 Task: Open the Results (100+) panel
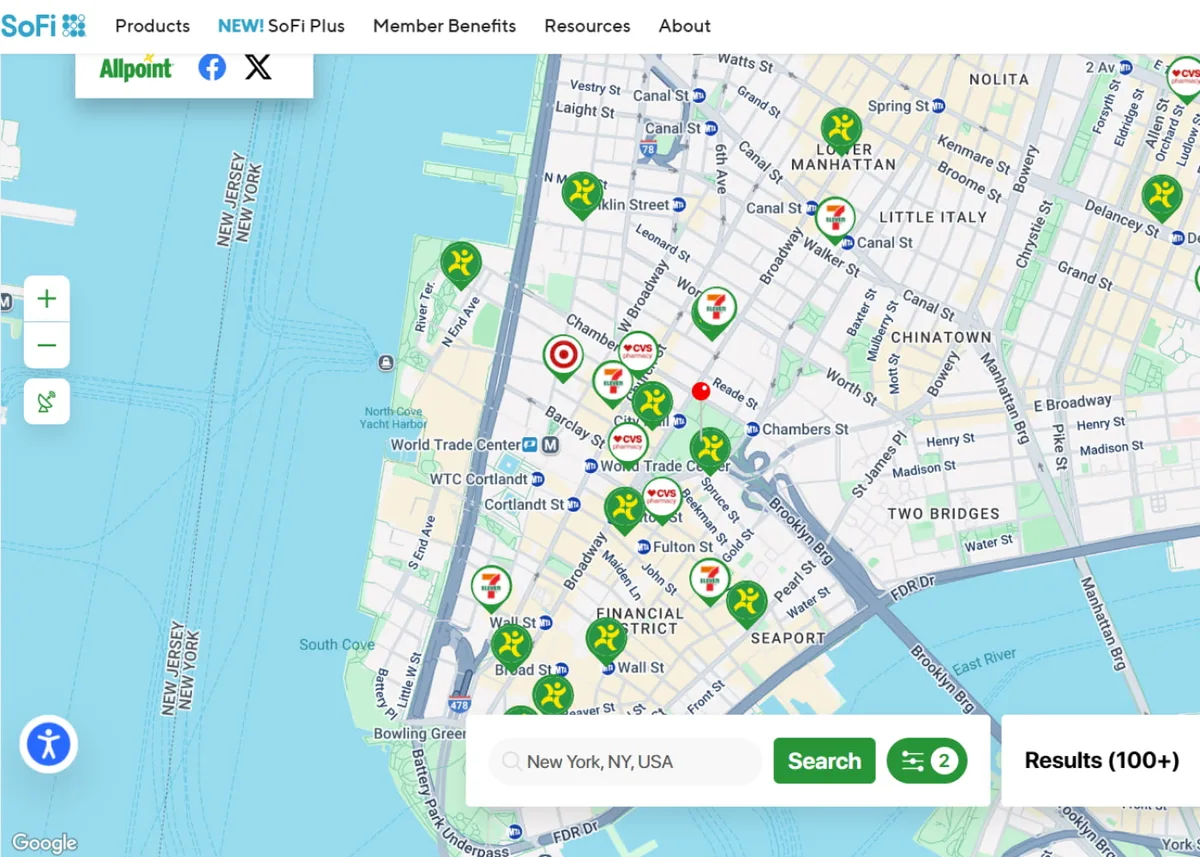pos(1101,760)
